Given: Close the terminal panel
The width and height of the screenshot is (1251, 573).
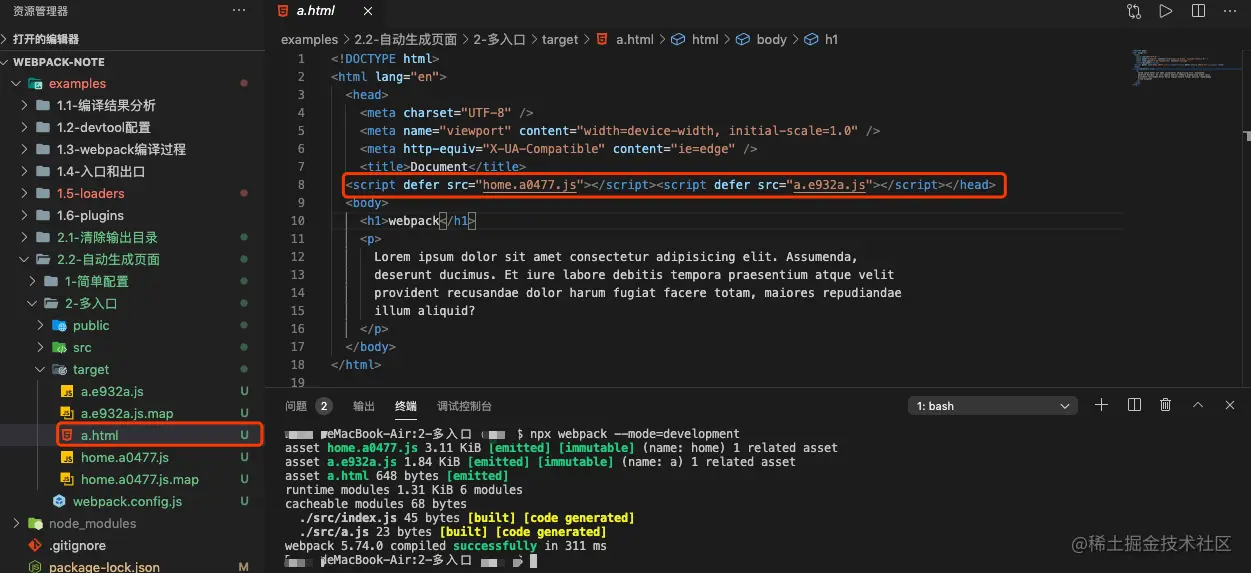Looking at the screenshot, I should pos(1229,405).
